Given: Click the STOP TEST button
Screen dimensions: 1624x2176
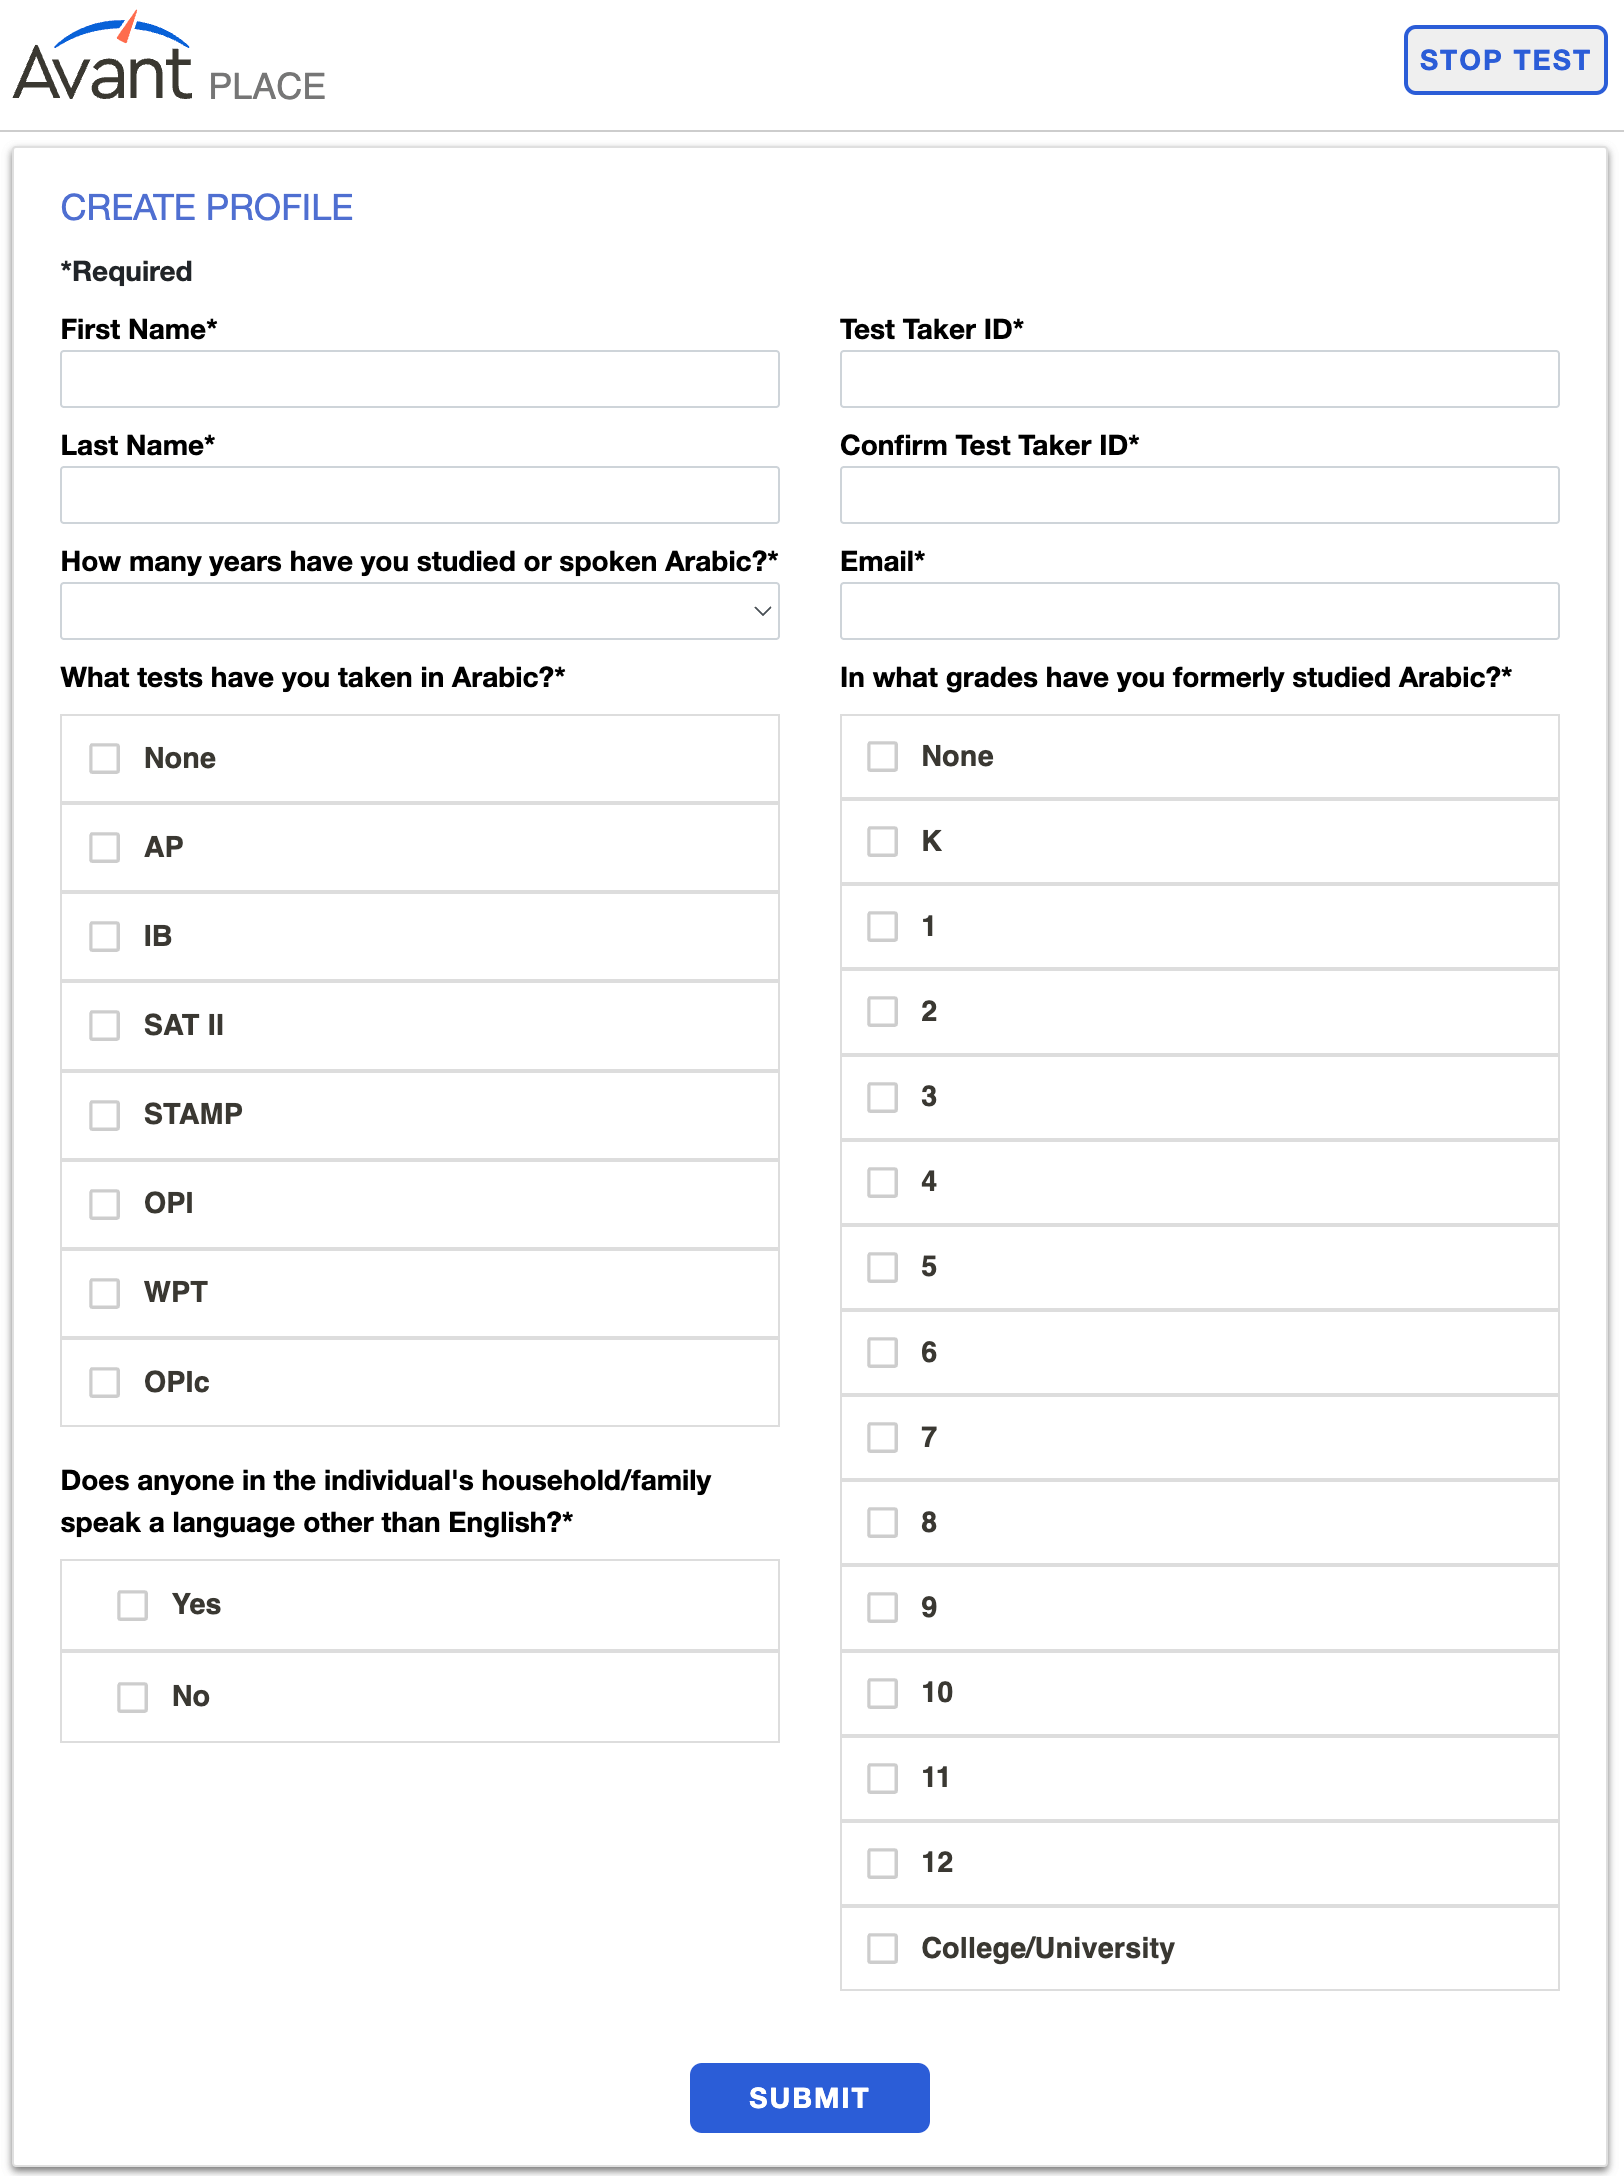Looking at the screenshot, I should point(1505,60).
